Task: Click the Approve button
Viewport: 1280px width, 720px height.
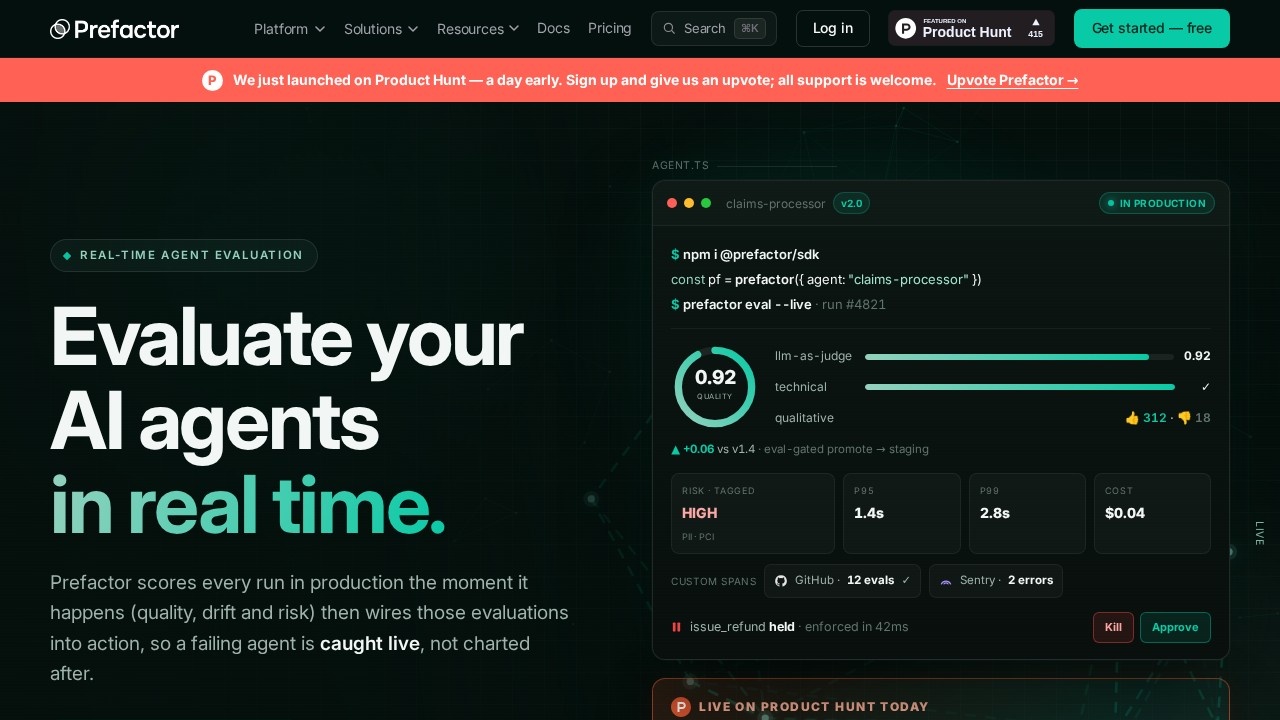Action: tap(1175, 627)
